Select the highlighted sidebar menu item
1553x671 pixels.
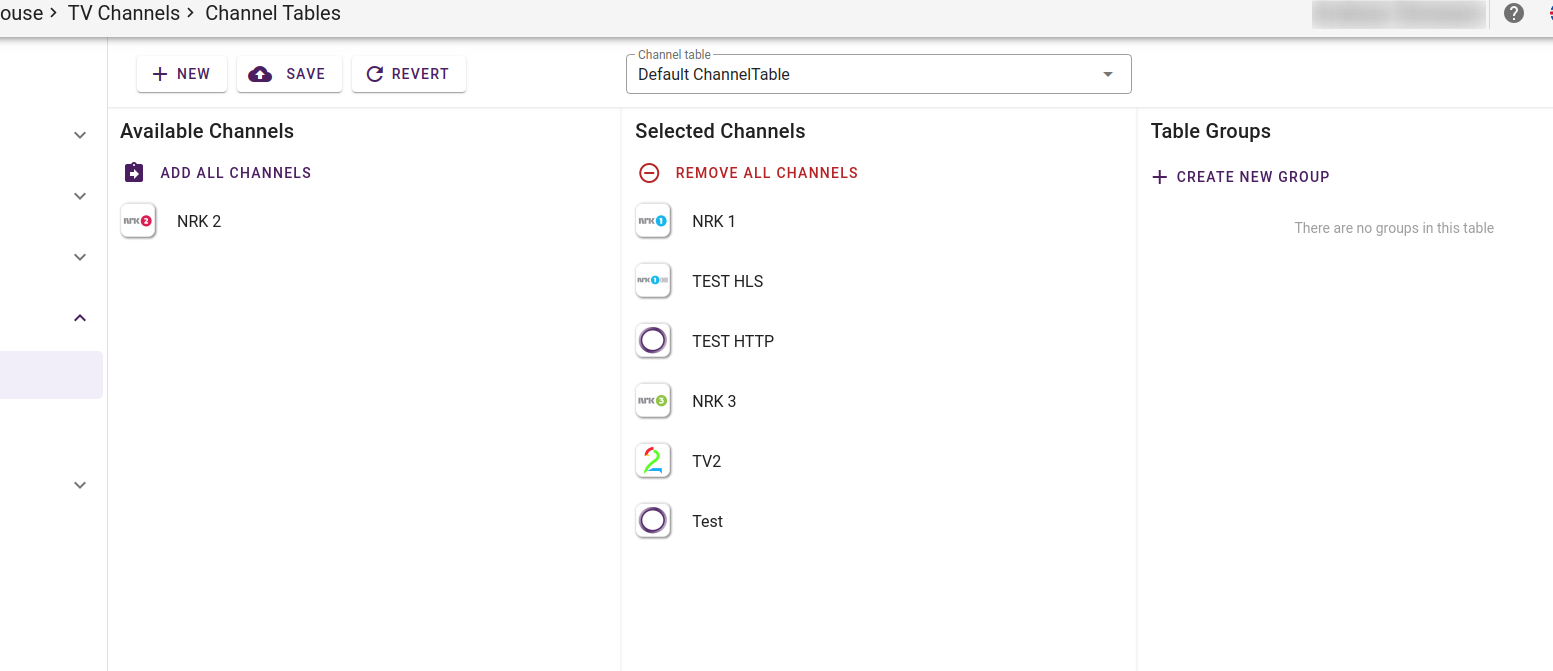(51, 374)
